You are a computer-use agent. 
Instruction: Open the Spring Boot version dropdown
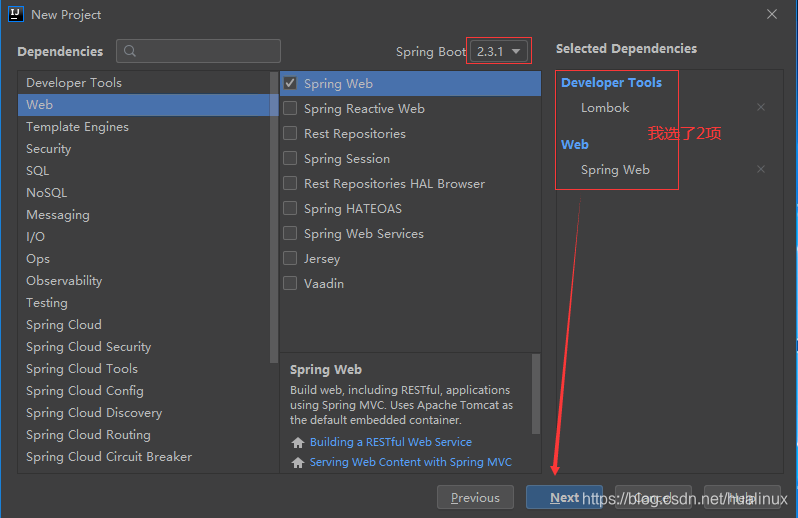click(x=499, y=51)
